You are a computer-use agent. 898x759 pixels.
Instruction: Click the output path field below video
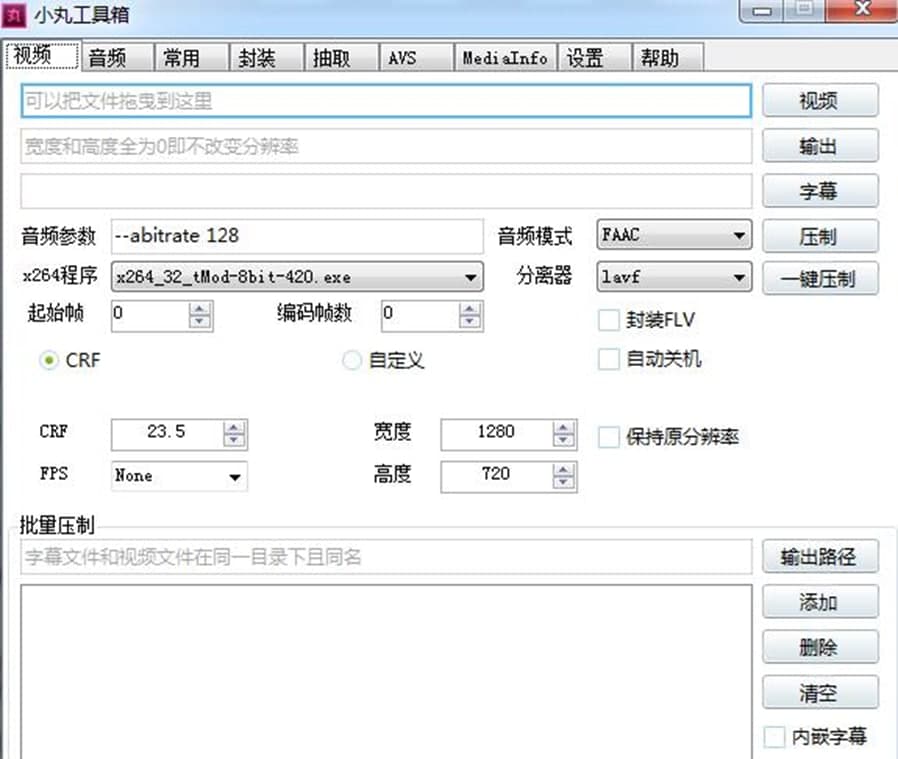tap(386, 146)
